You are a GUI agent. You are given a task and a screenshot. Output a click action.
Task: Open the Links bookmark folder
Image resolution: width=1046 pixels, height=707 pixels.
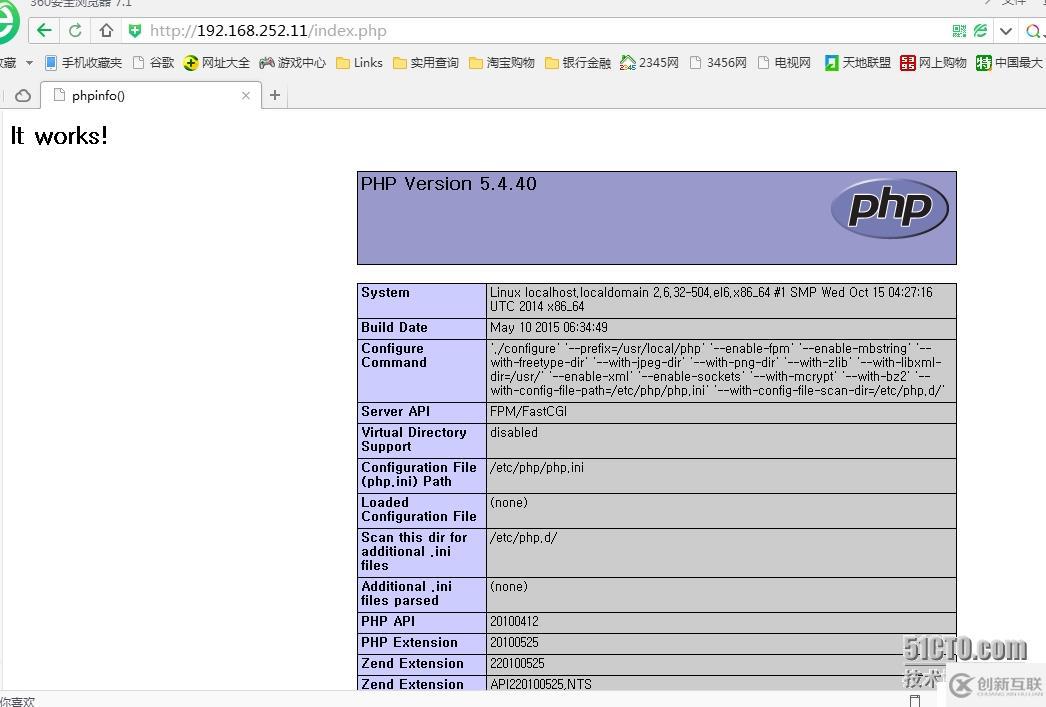(x=359, y=63)
